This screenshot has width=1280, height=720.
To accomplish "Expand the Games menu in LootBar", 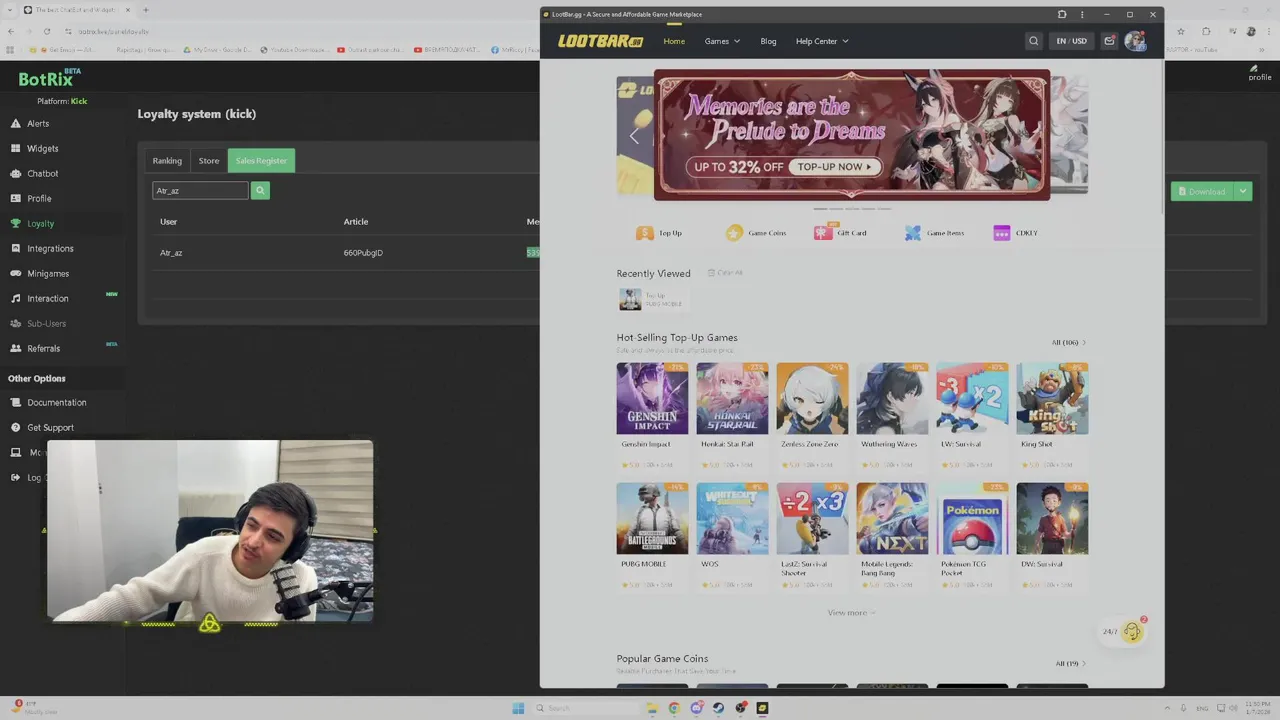I will (x=722, y=41).
